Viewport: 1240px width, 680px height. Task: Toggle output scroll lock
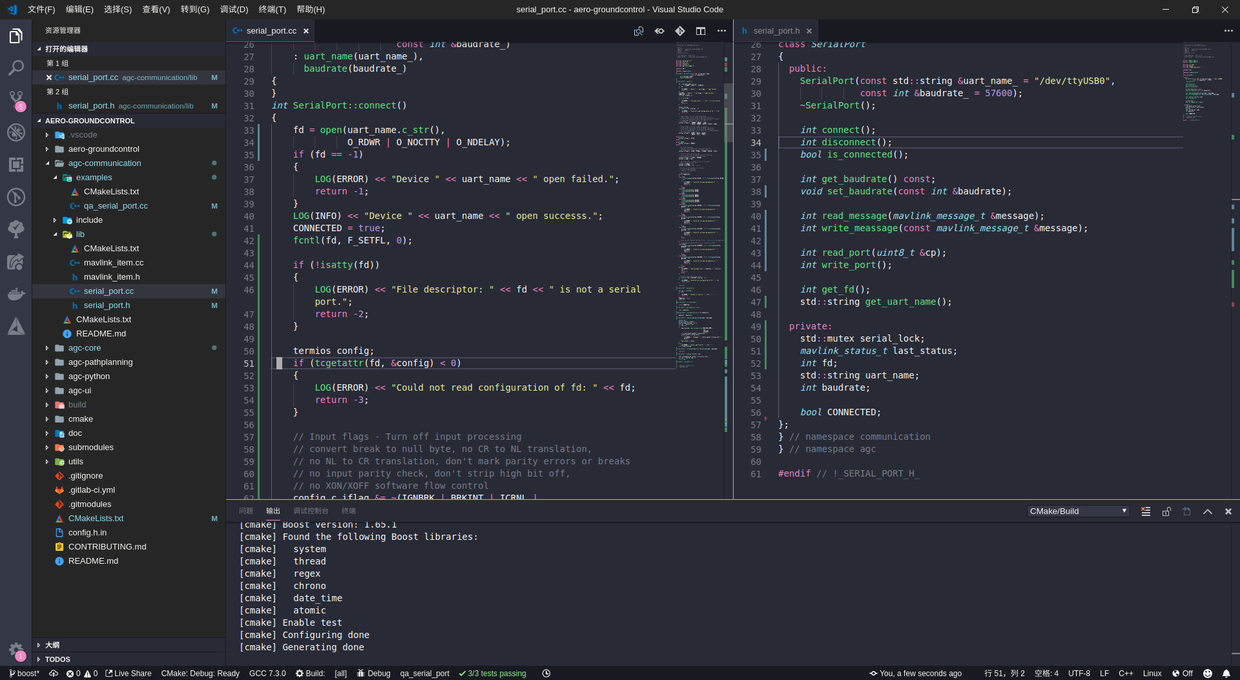coord(1166,511)
